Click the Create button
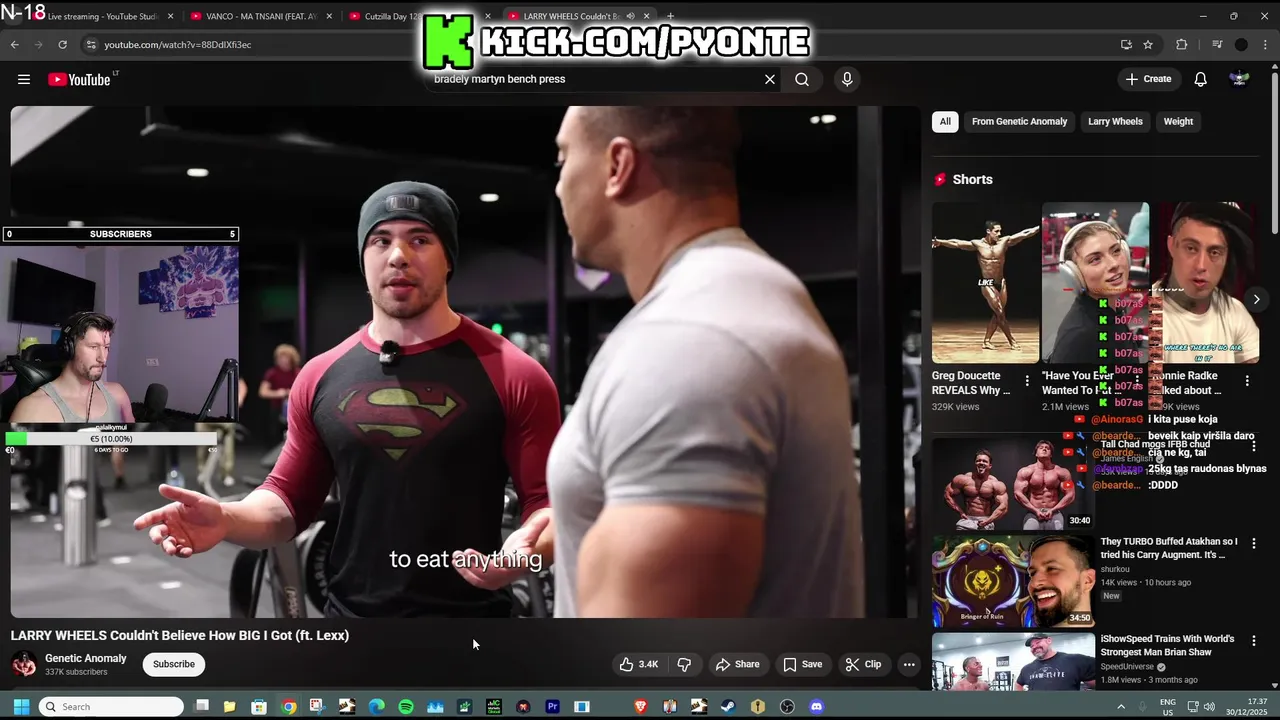Image resolution: width=1280 pixels, height=720 pixels. (x=1148, y=79)
